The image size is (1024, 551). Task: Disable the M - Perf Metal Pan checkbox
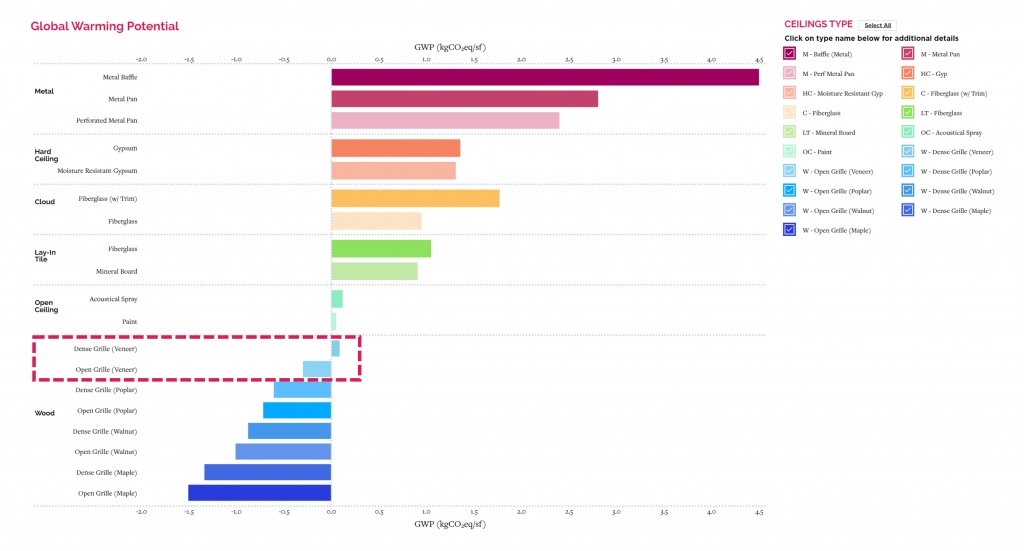click(790, 73)
